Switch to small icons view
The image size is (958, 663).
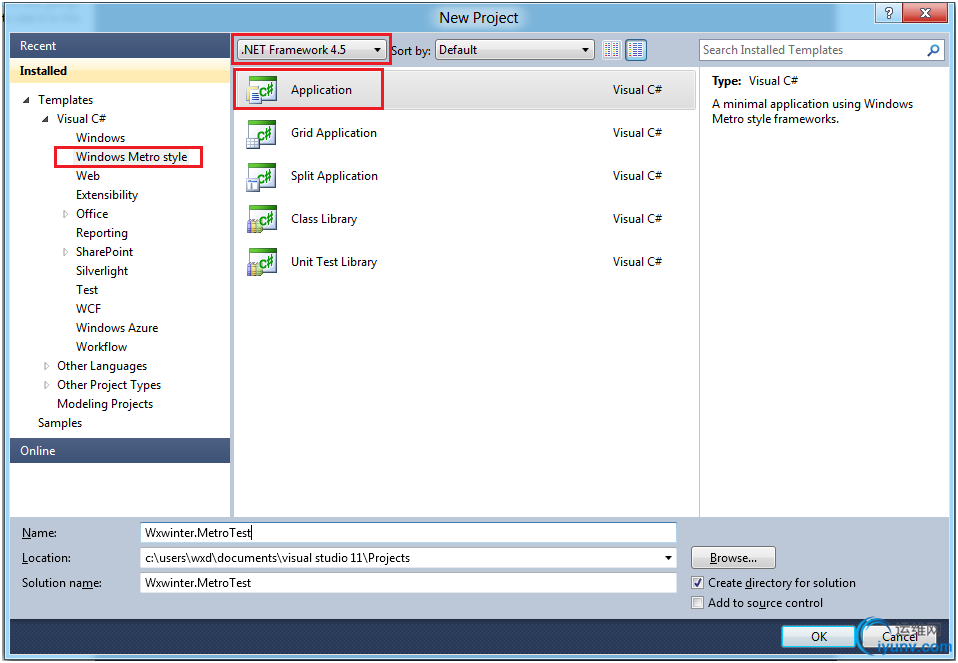tap(612, 50)
